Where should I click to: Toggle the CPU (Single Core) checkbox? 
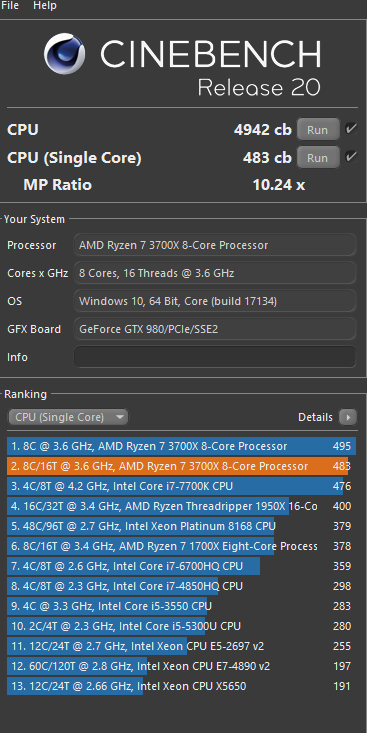(x=351, y=157)
